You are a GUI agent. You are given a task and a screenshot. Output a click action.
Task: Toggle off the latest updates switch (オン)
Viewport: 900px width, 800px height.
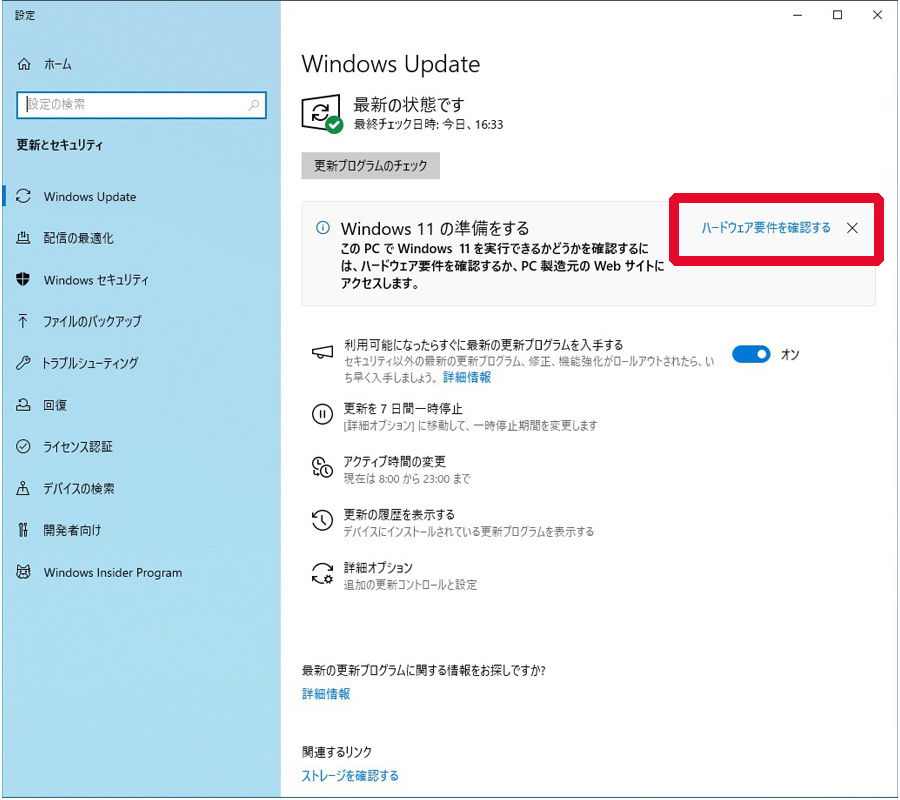click(x=751, y=354)
